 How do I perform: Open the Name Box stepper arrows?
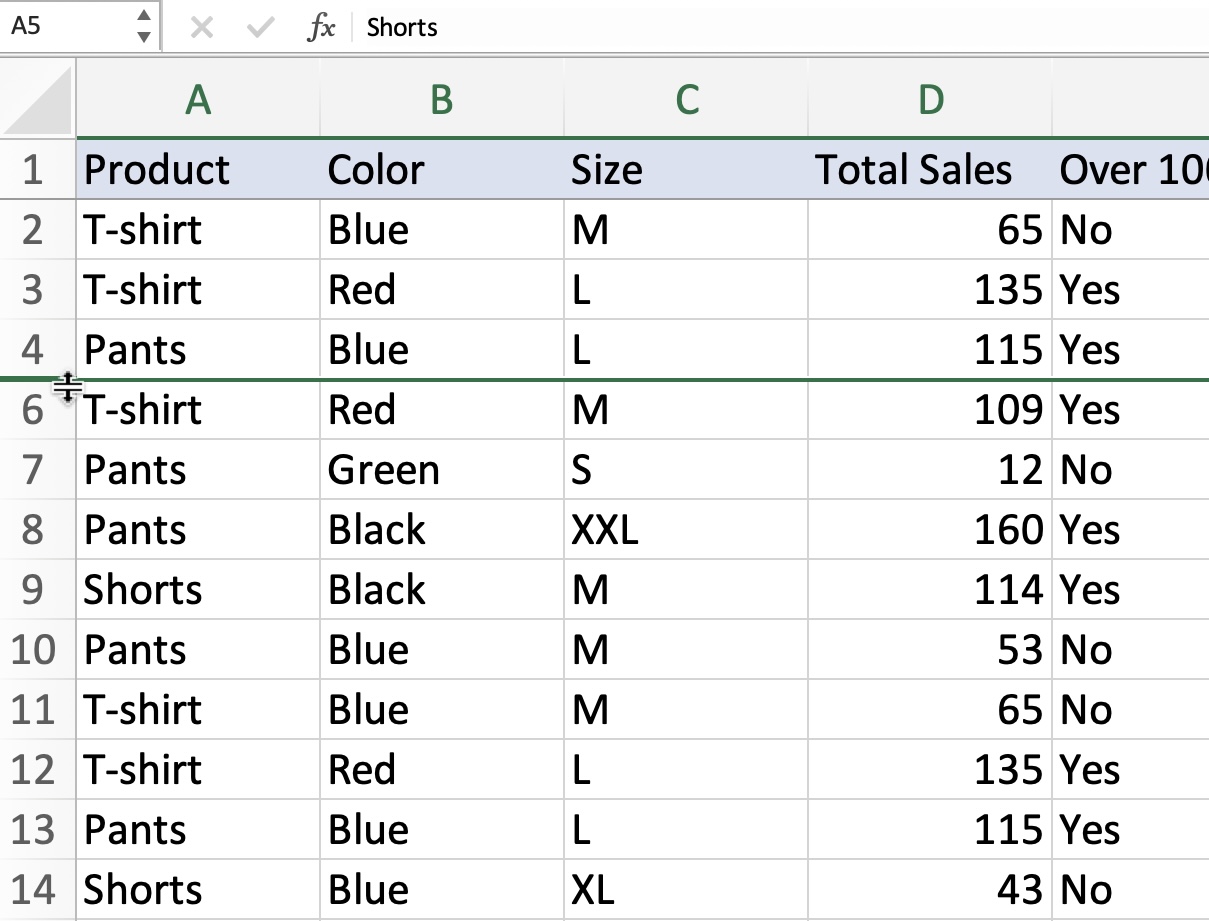[x=144, y=26]
